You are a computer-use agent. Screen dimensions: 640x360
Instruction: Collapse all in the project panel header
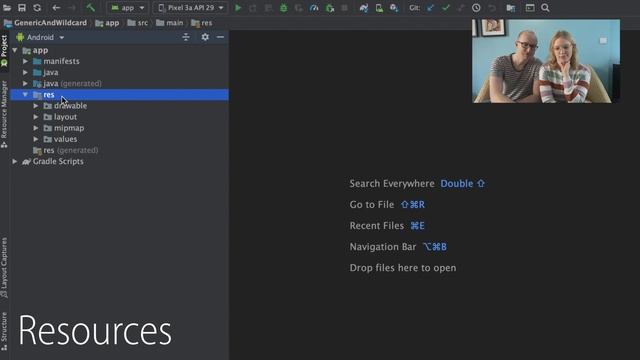coord(186,37)
